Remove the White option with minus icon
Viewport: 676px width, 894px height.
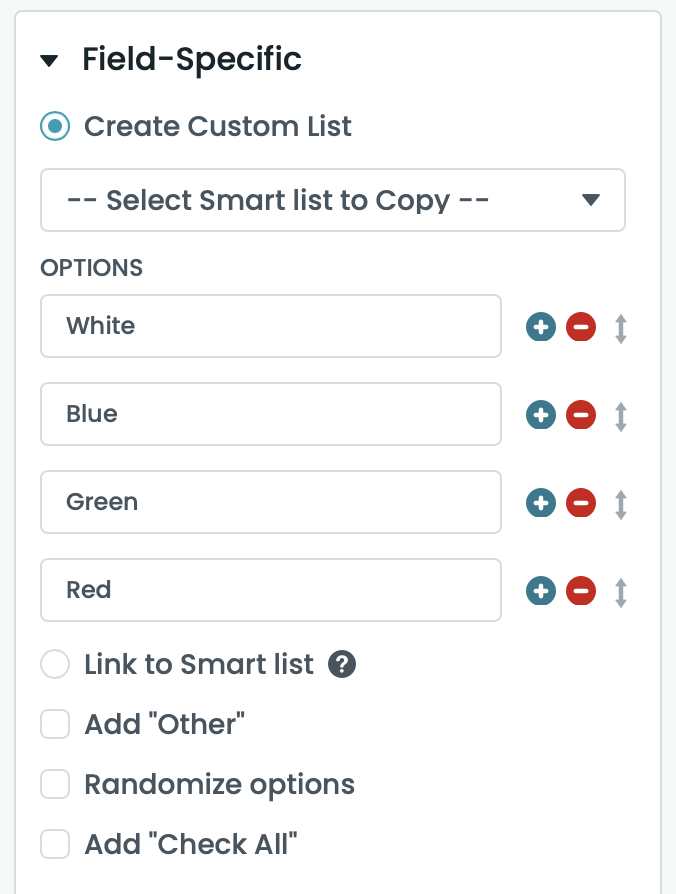581,327
